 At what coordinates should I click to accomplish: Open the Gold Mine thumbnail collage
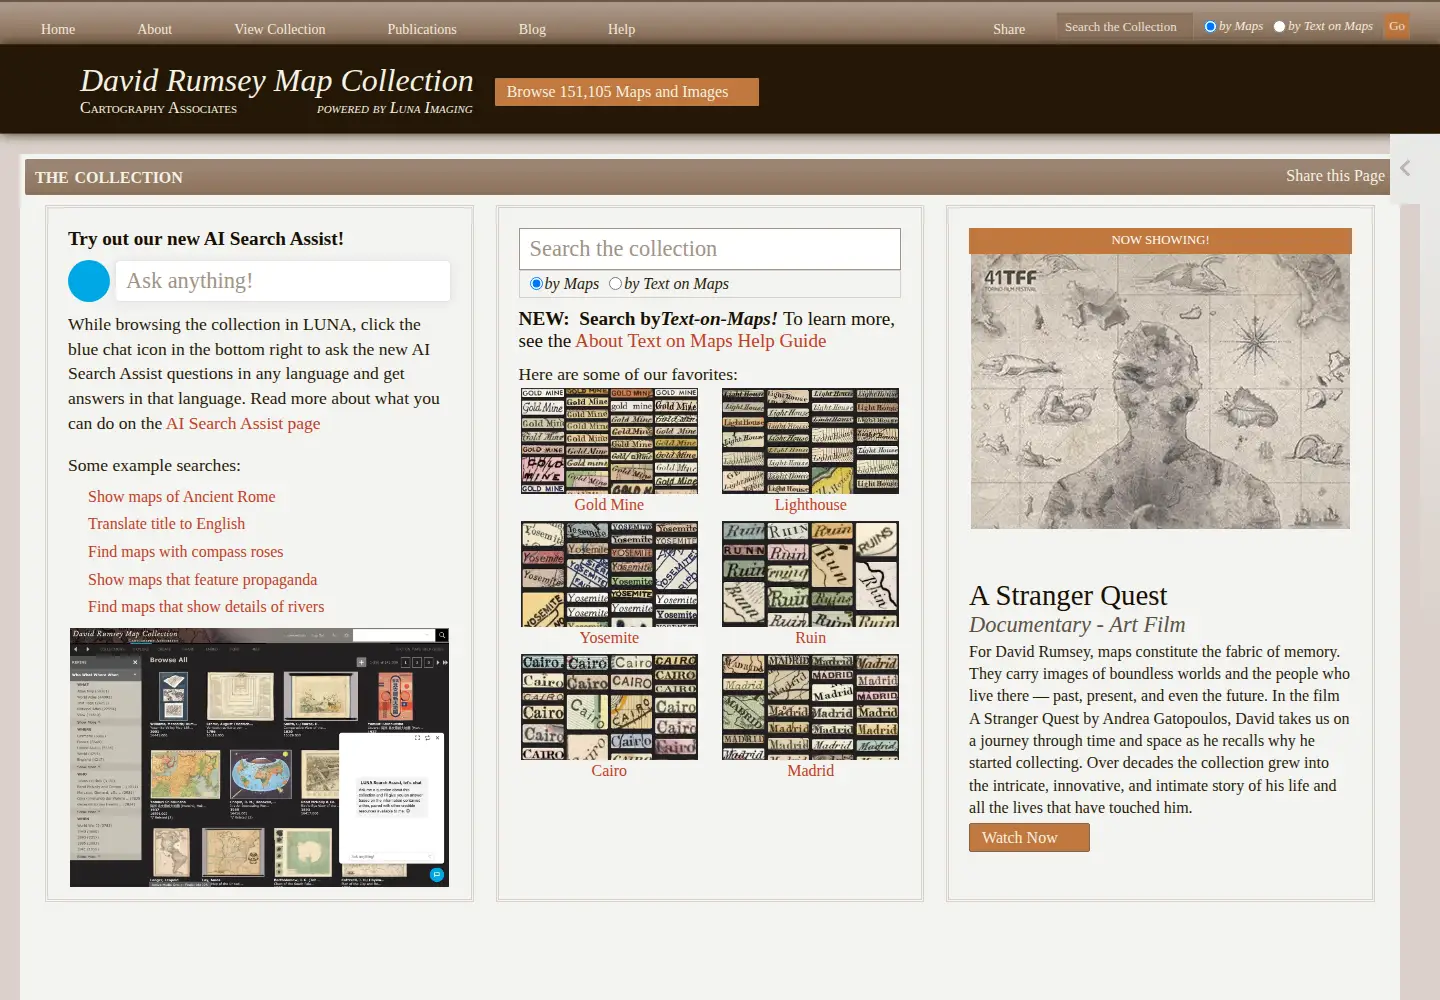coord(609,441)
